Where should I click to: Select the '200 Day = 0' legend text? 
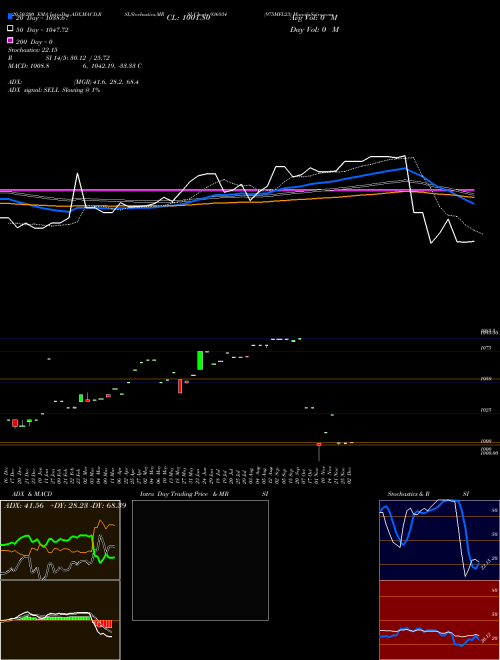[35, 42]
